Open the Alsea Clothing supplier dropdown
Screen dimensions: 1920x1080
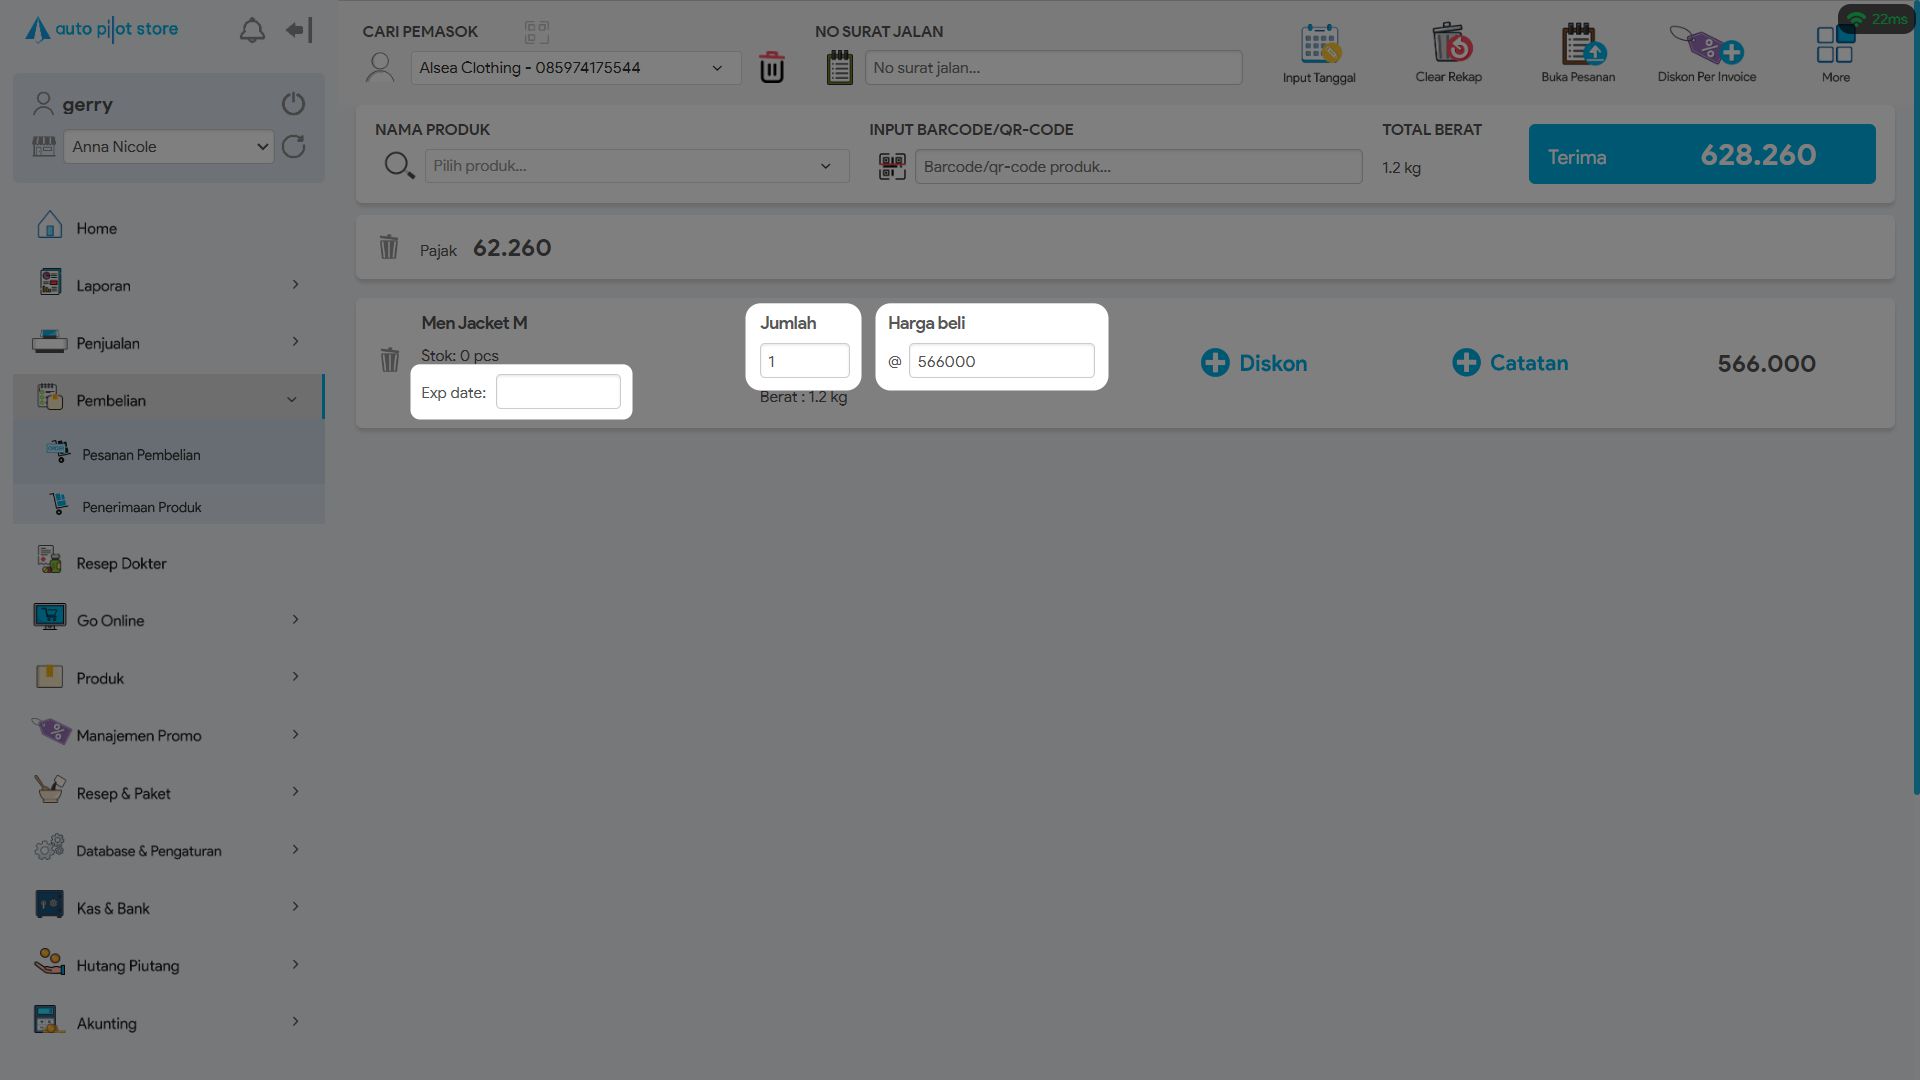point(575,68)
